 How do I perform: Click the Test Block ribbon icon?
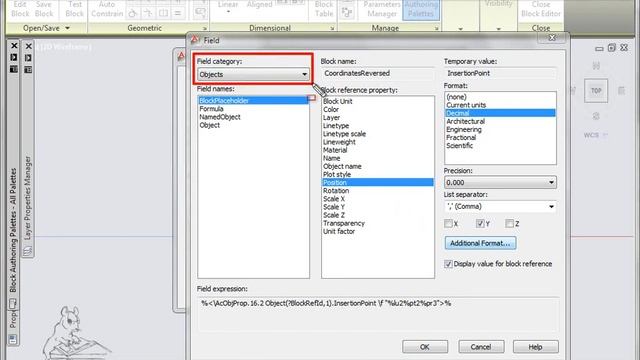click(x=74, y=9)
